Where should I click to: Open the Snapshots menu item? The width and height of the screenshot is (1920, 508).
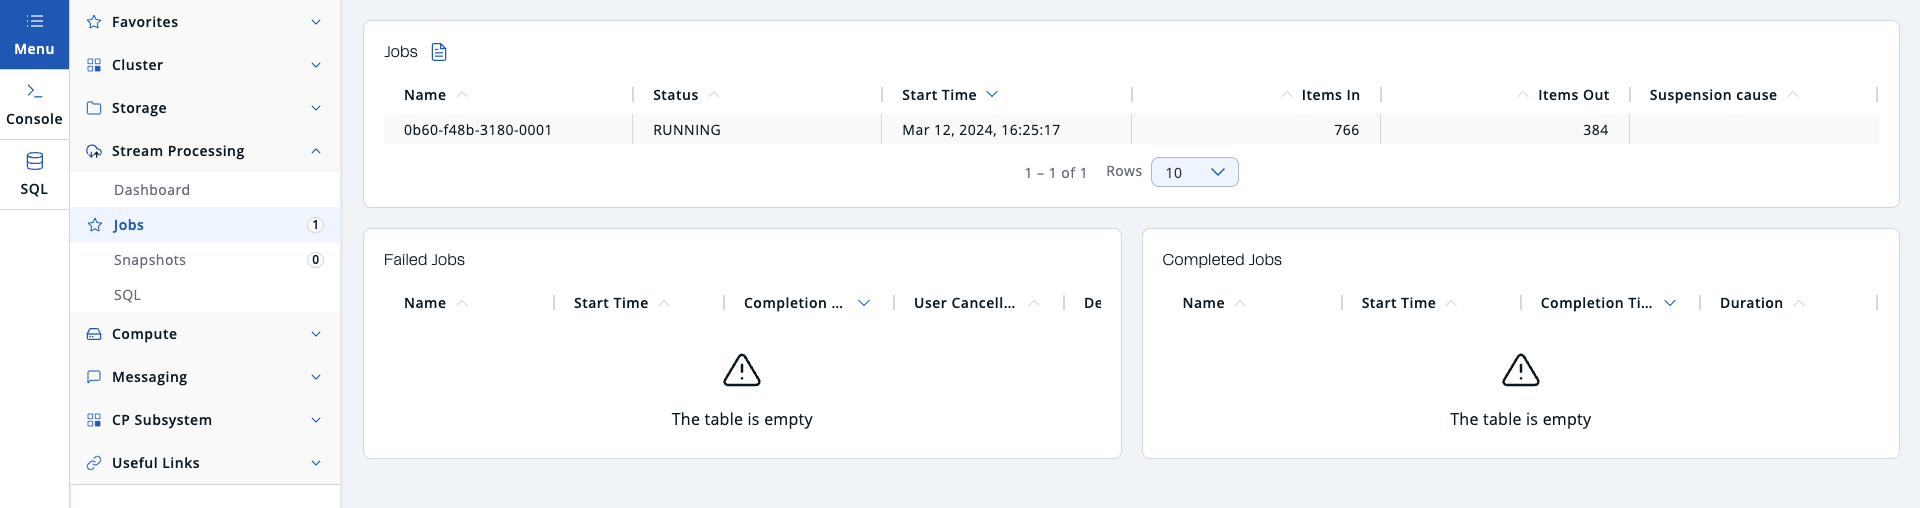tap(150, 260)
